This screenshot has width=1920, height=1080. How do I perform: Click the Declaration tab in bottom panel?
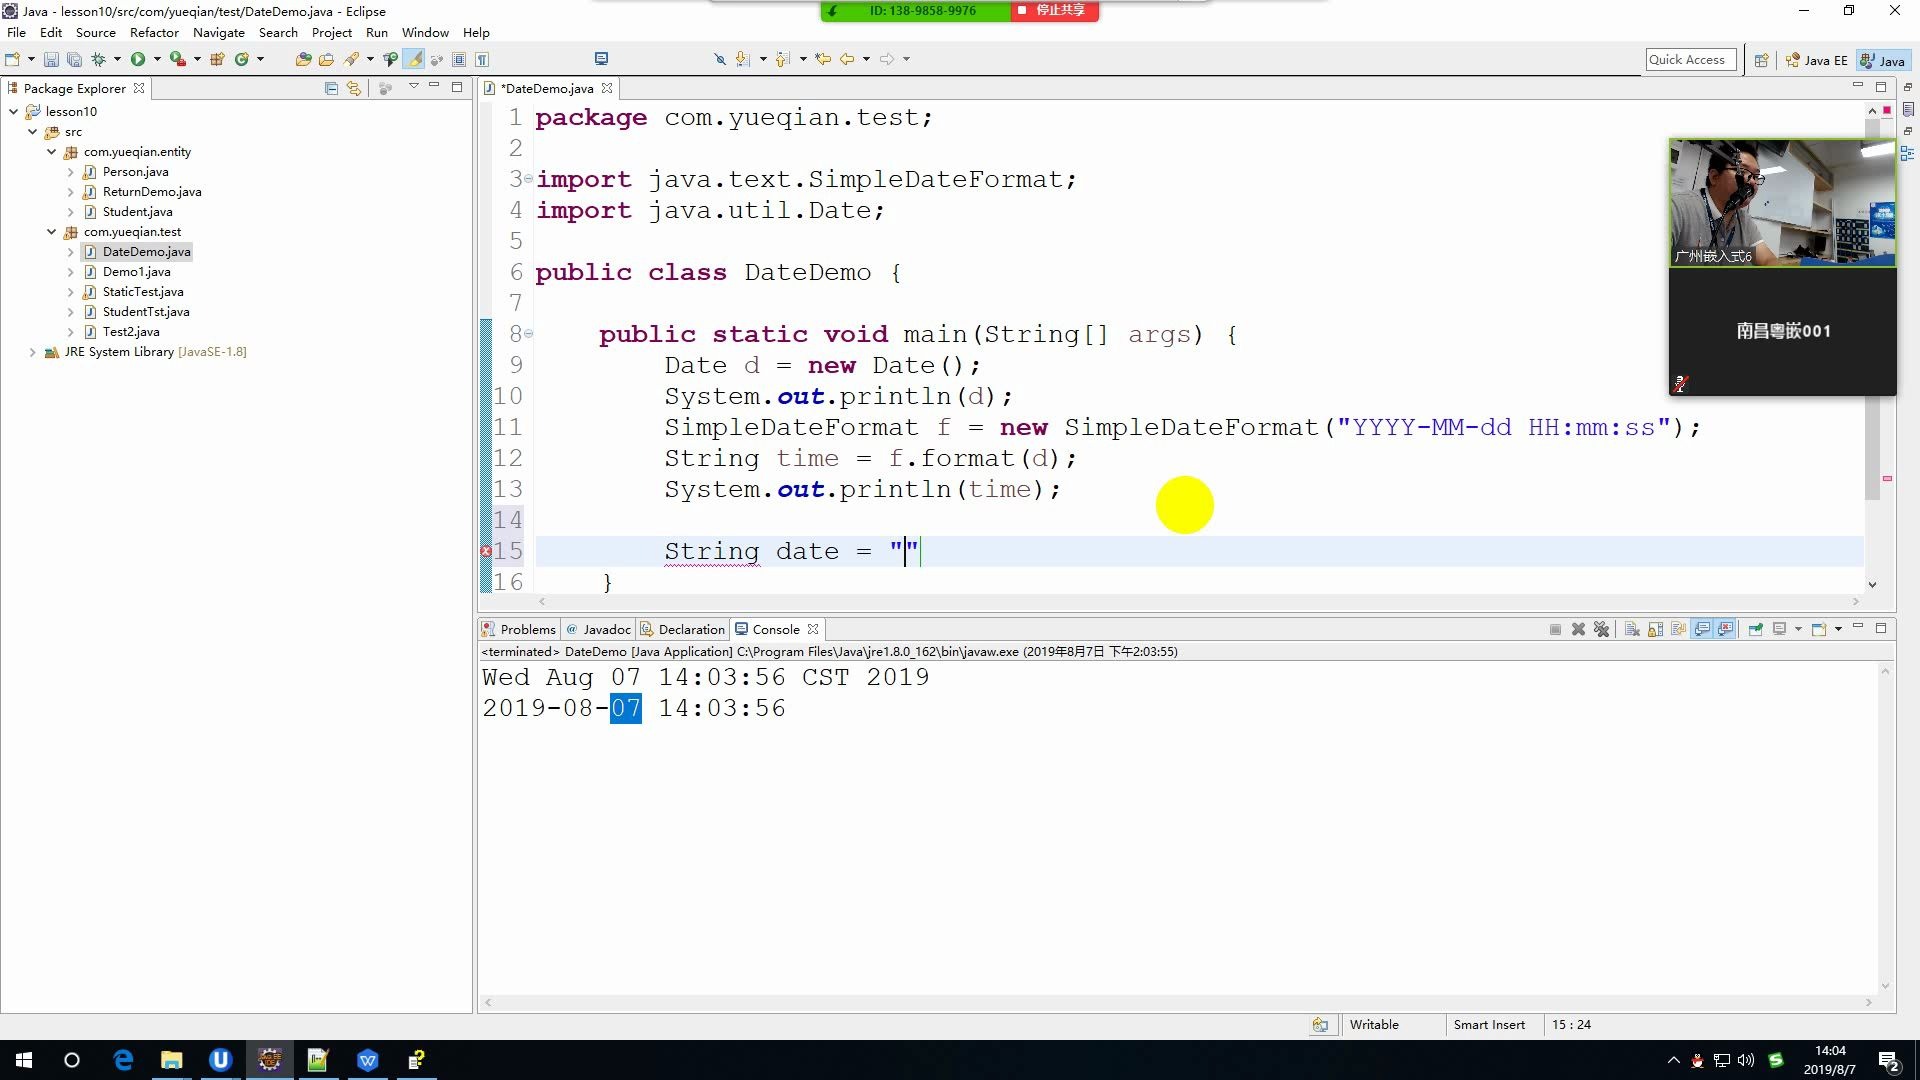692,629
